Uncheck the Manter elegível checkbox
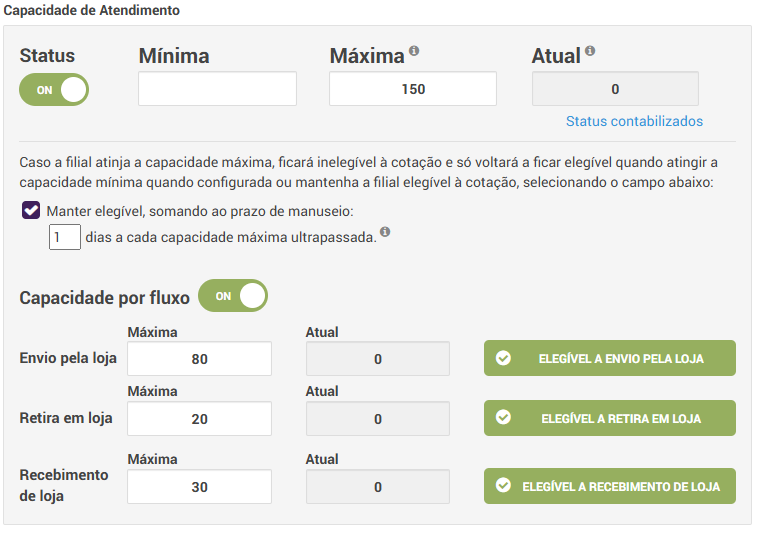 click(31, 211)
